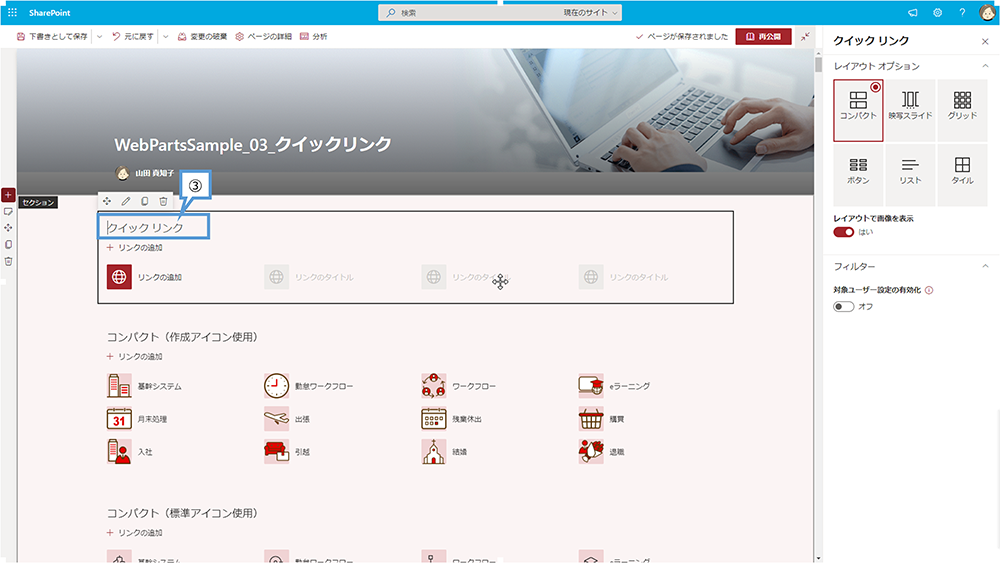Click author name 山田 真知子

154,173
